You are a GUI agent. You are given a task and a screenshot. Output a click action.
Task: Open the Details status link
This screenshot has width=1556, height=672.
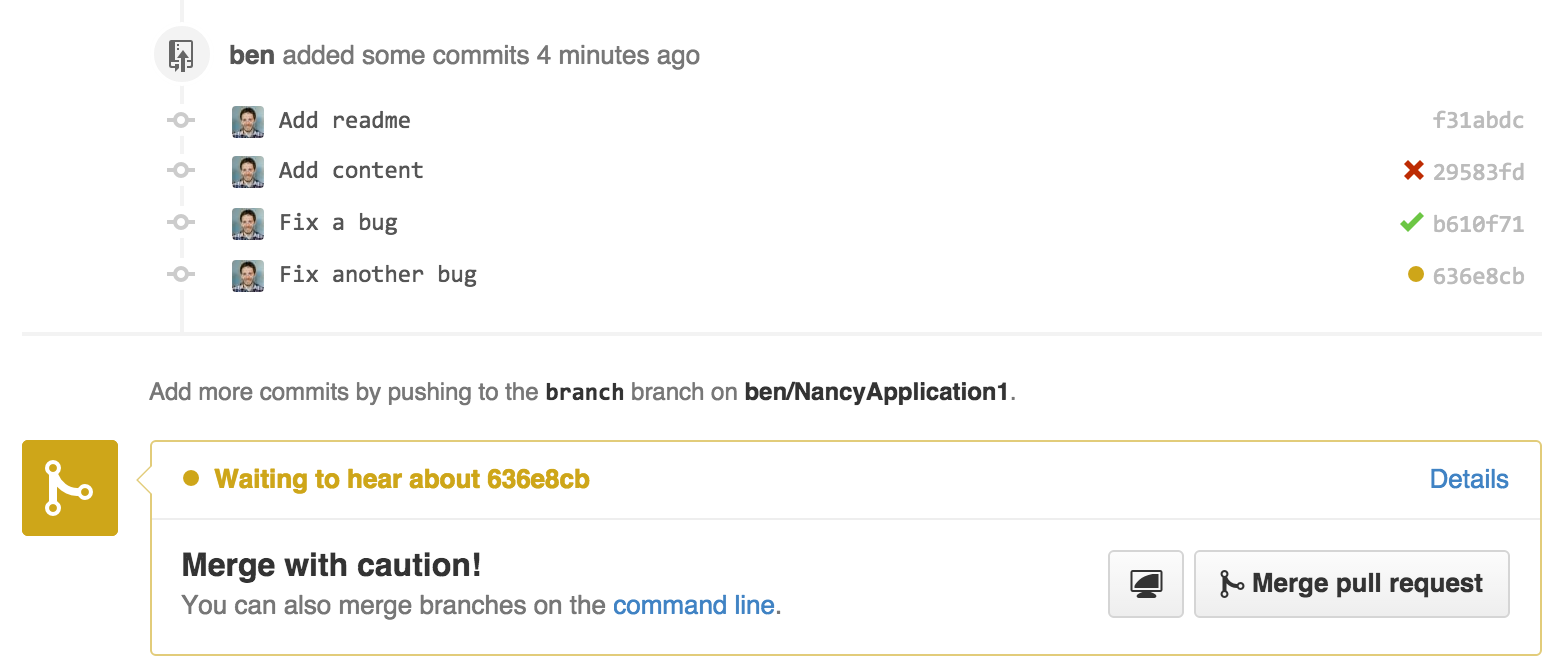1468,479
